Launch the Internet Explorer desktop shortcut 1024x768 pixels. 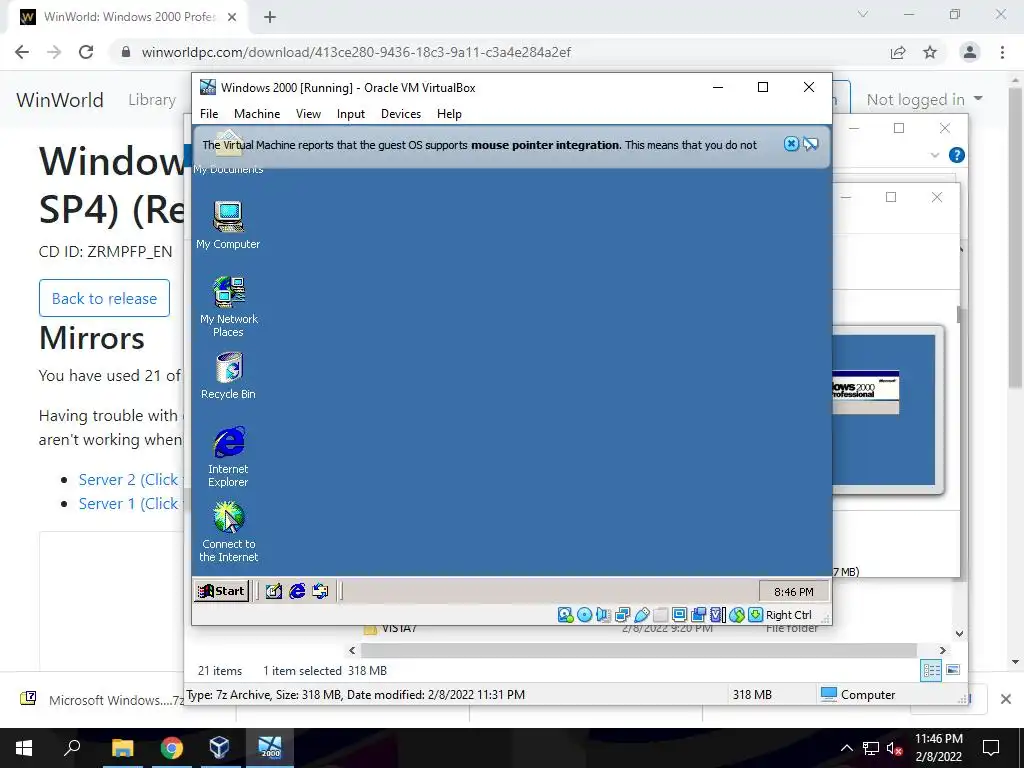229,456
